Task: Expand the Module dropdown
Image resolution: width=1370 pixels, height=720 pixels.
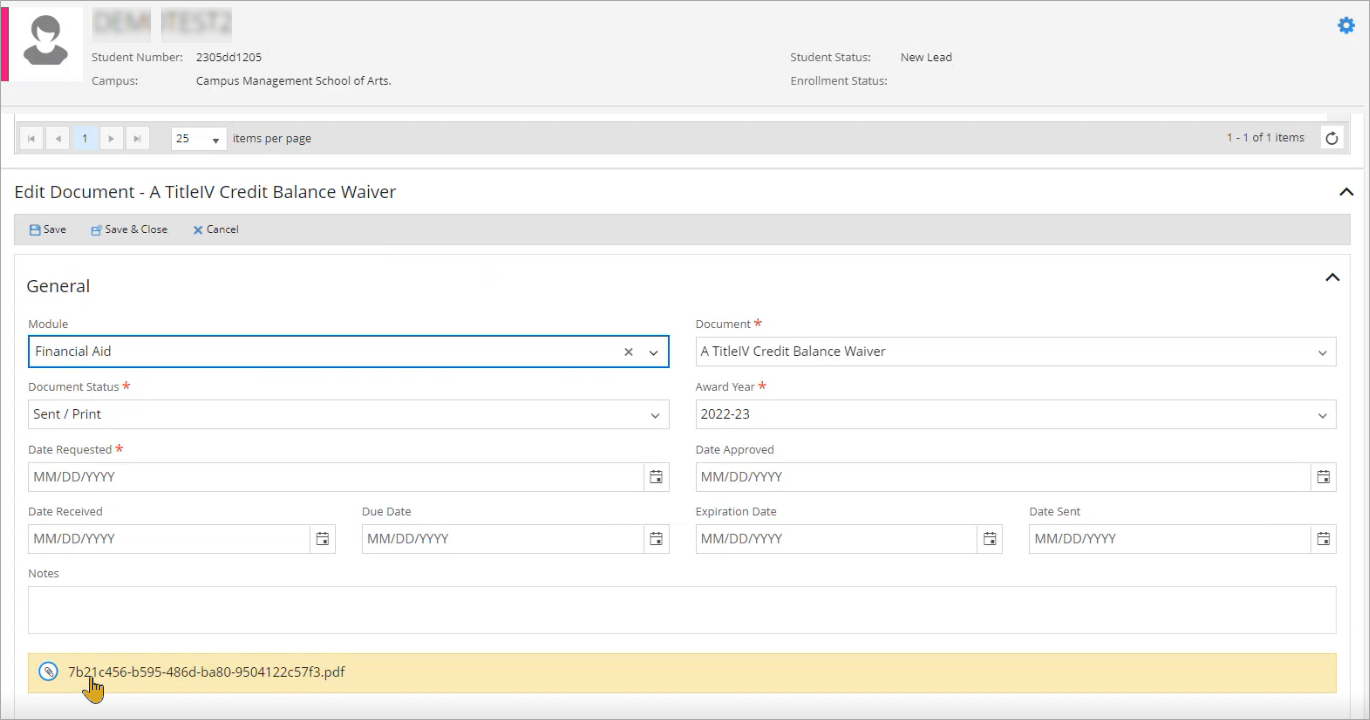Action: point(654,352)
